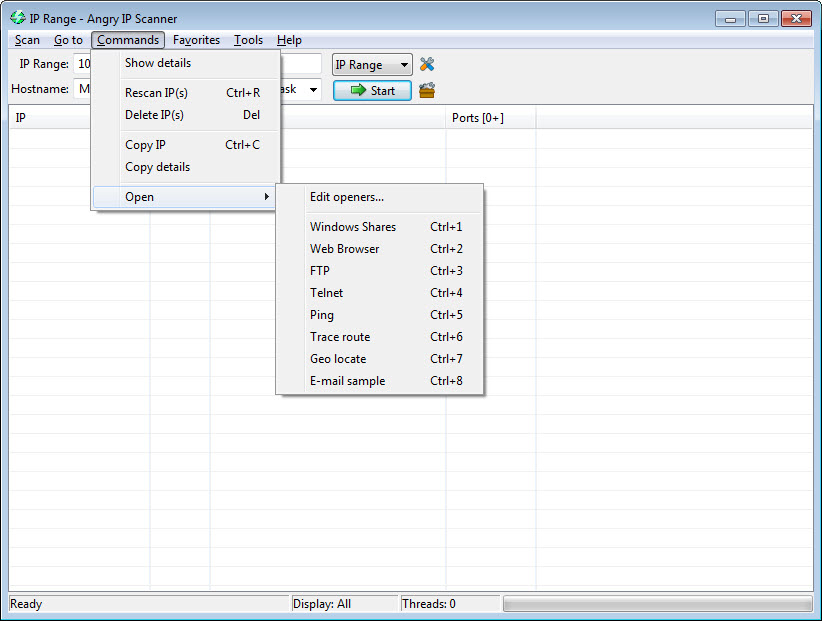822x621 pixels.
Task: Open the netmask dropdown arrow
Action: pos(313,90)
